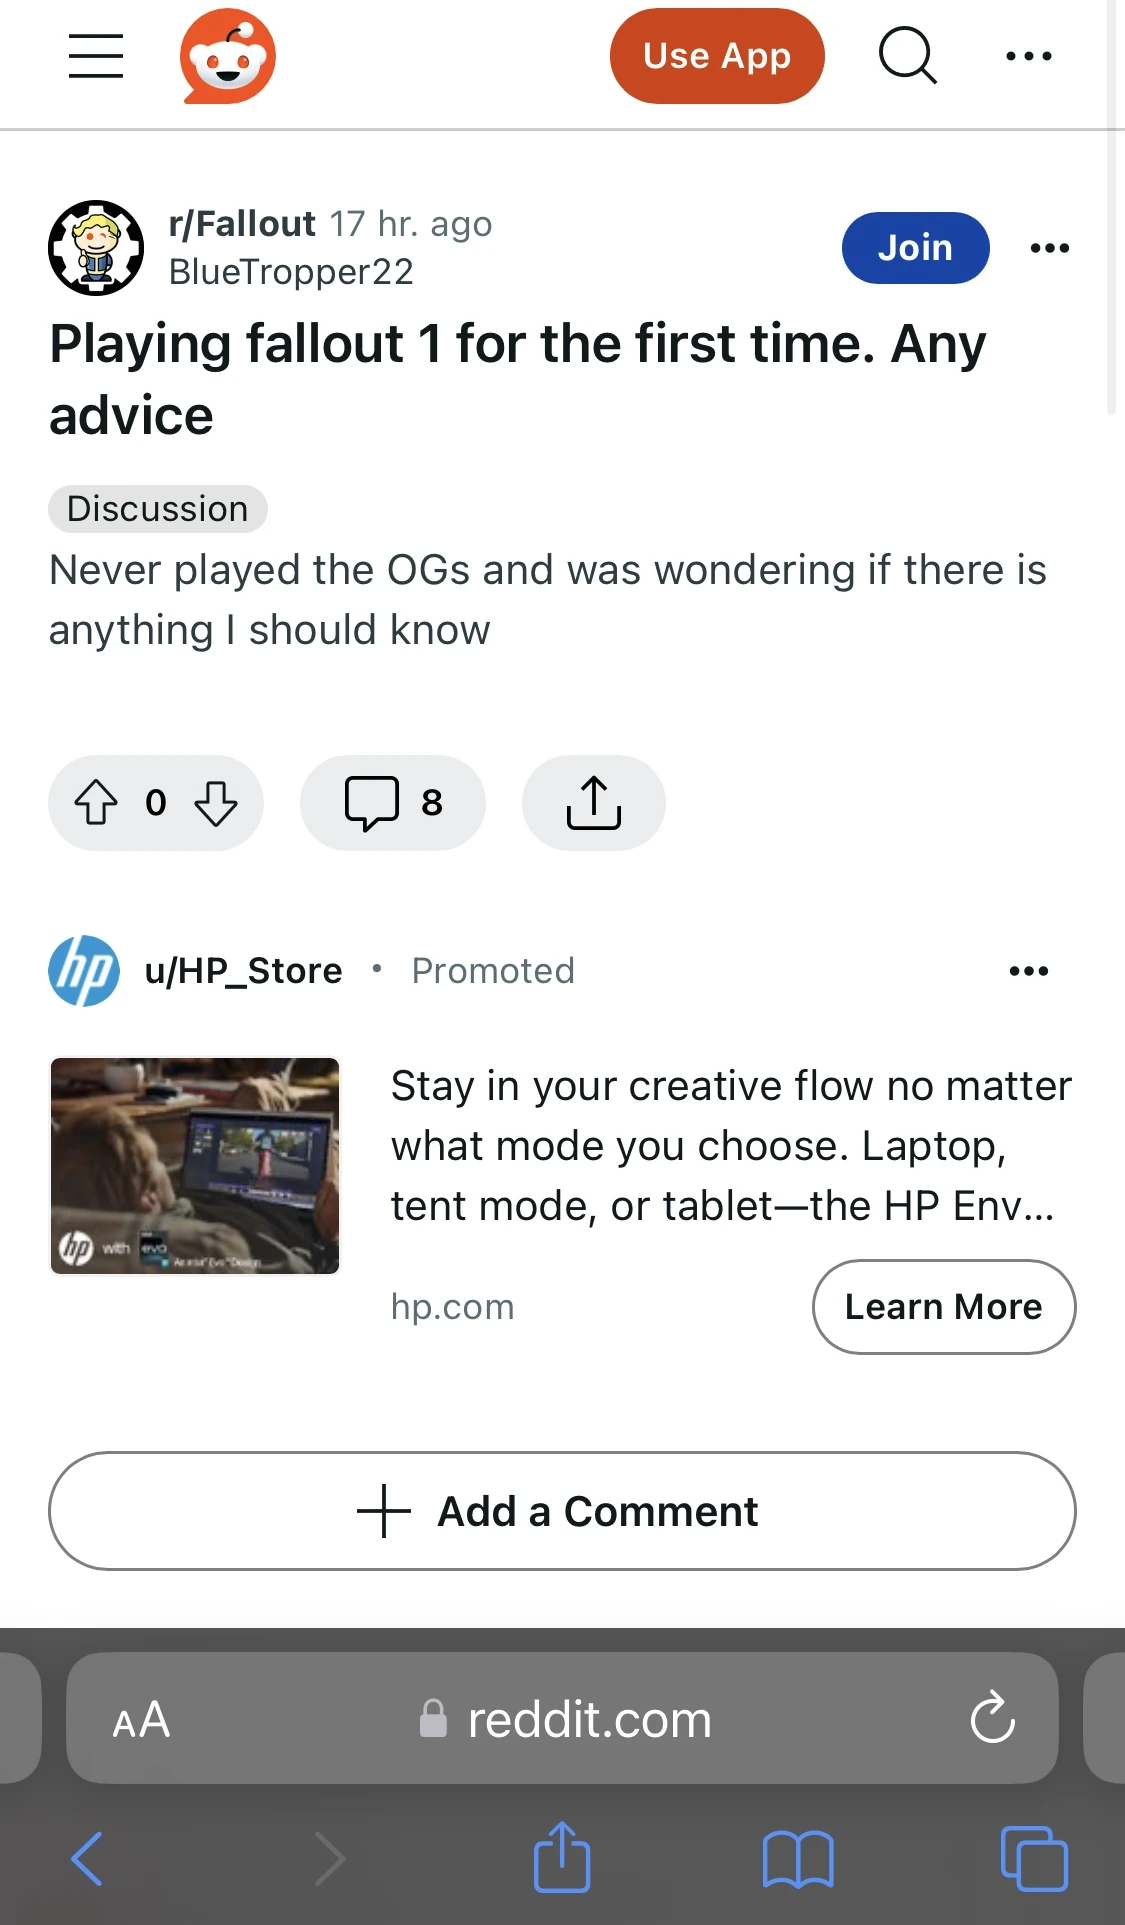Upvote the Fallout 1 post

coord(96,802)
